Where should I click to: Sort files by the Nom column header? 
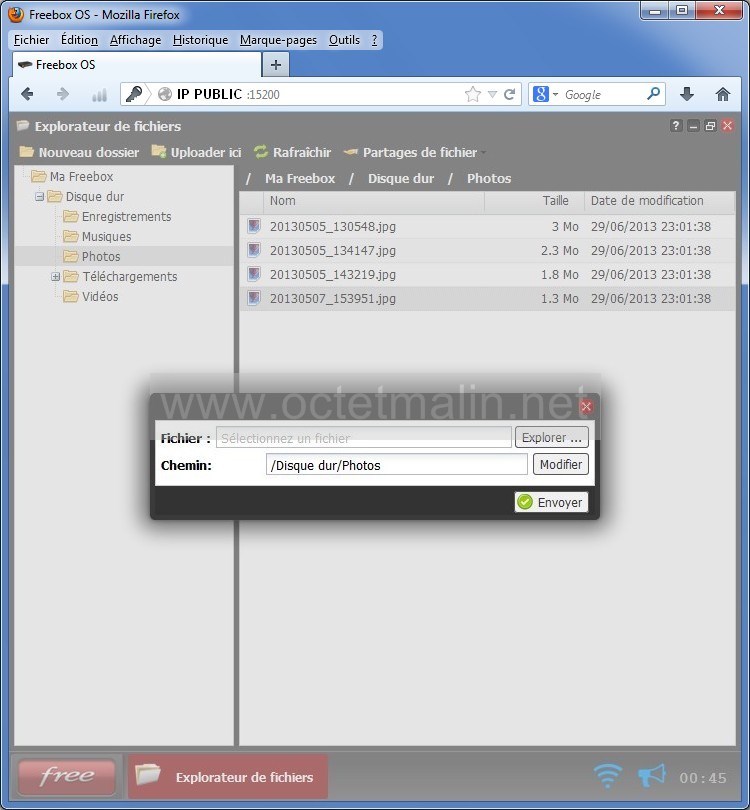[x=373, y=201]
